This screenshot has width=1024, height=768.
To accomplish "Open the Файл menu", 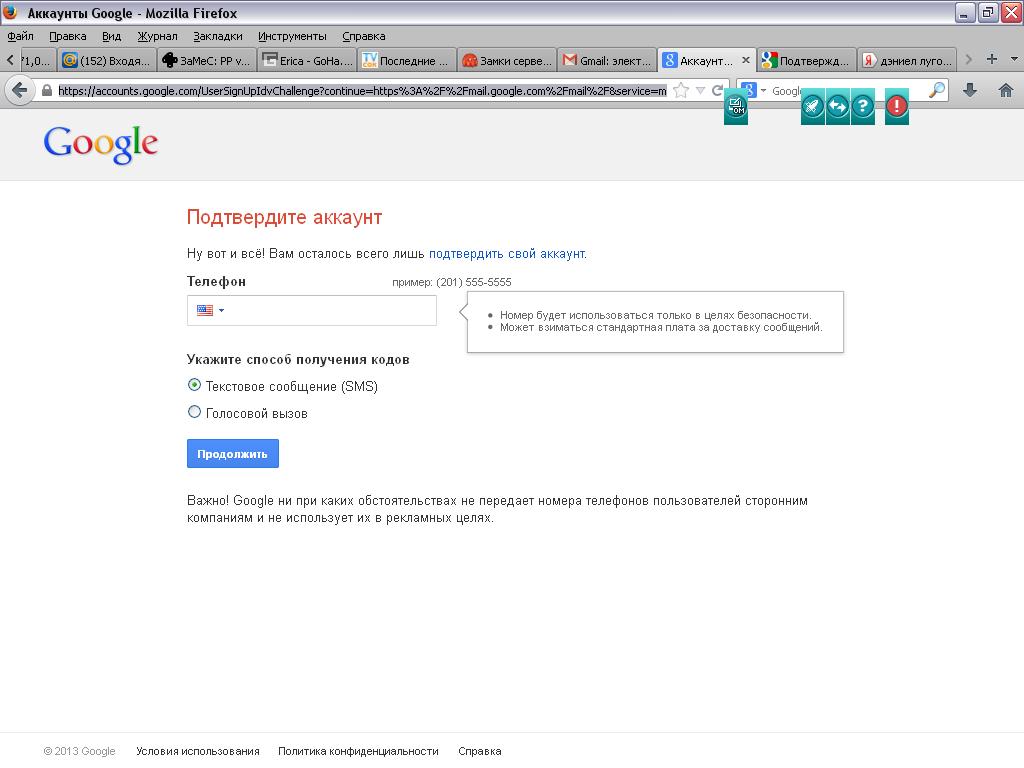I will pos(20,36).
